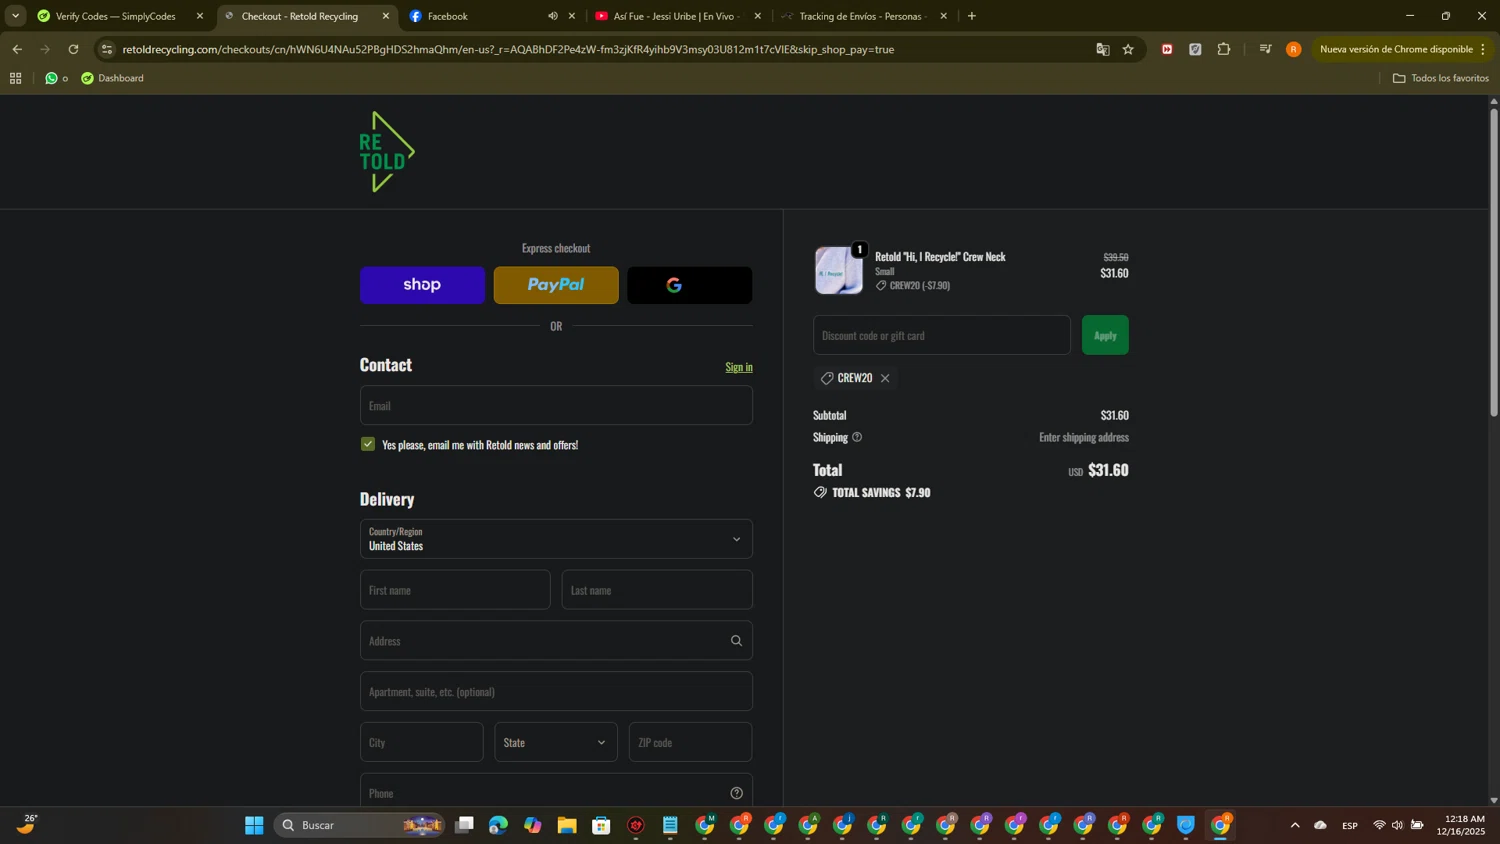Click the First name field
Screen dimensions: 1500x844
pos(455,590)
